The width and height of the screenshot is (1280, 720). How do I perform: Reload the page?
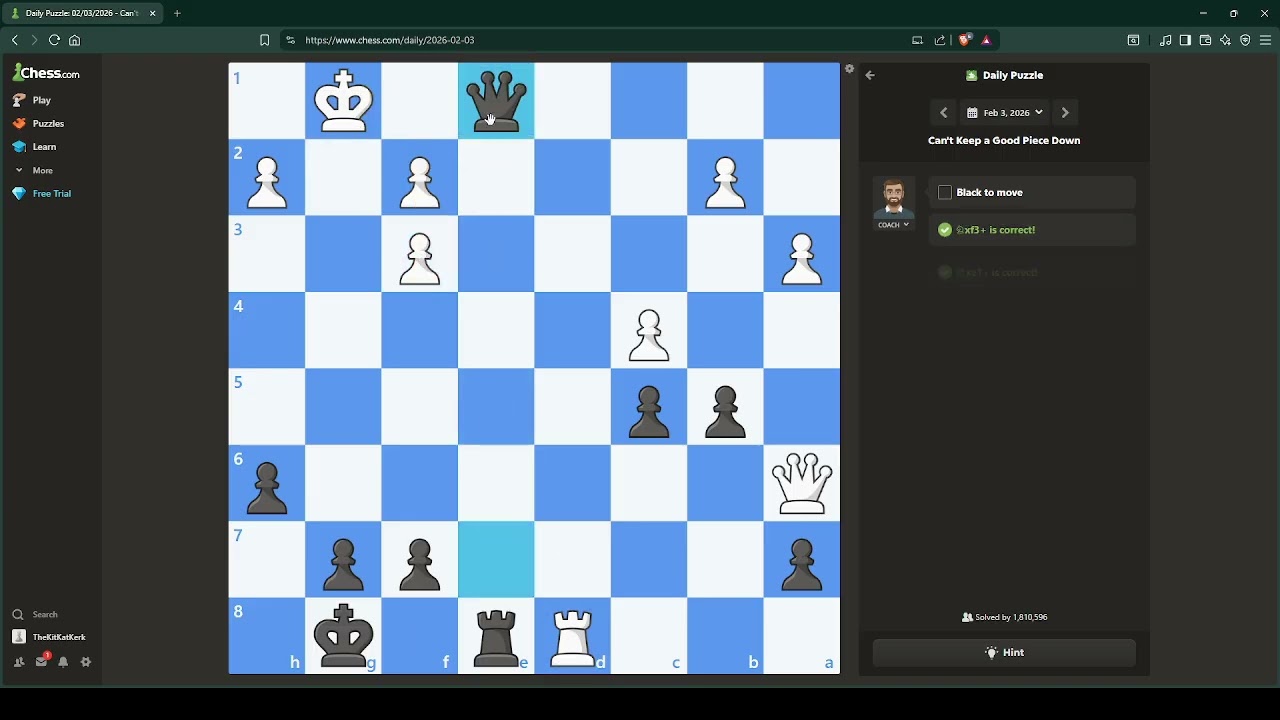coord(54,40)
